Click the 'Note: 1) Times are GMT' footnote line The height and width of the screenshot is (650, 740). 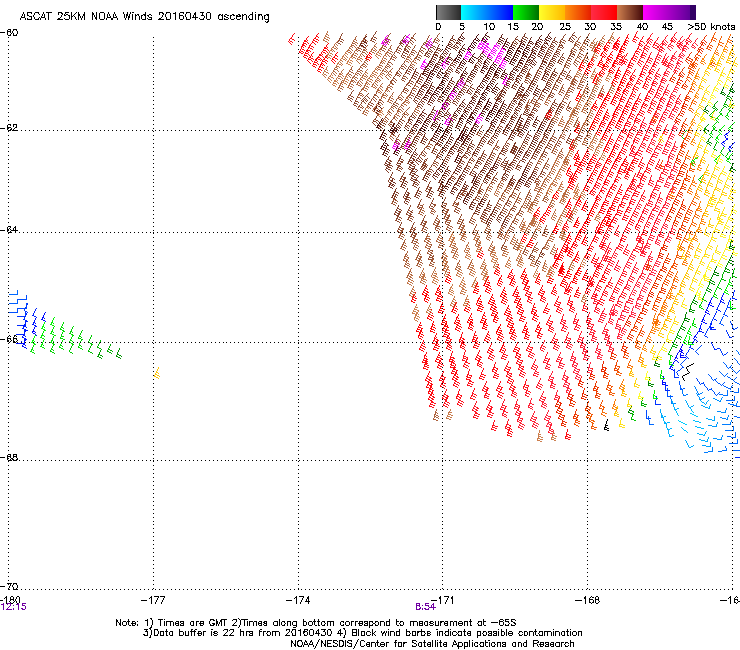pos(316,623)
